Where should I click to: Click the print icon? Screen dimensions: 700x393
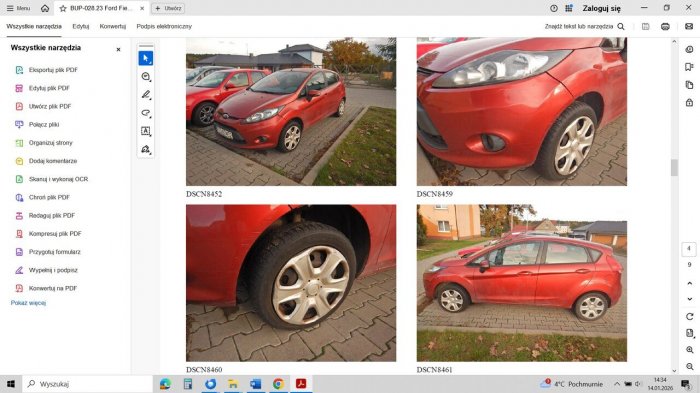(x=665, y=26)
